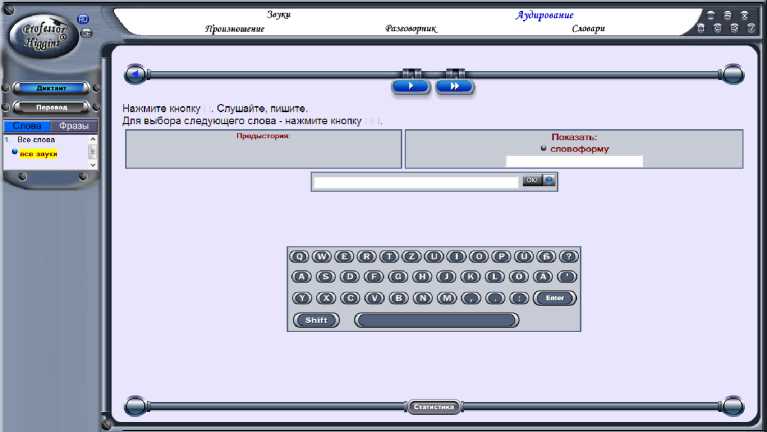Image resolution: width=767 pixels, height=432 pixels.
Task: Tap the N key on the virtual keyboard
Action: [x=423, y=298]
